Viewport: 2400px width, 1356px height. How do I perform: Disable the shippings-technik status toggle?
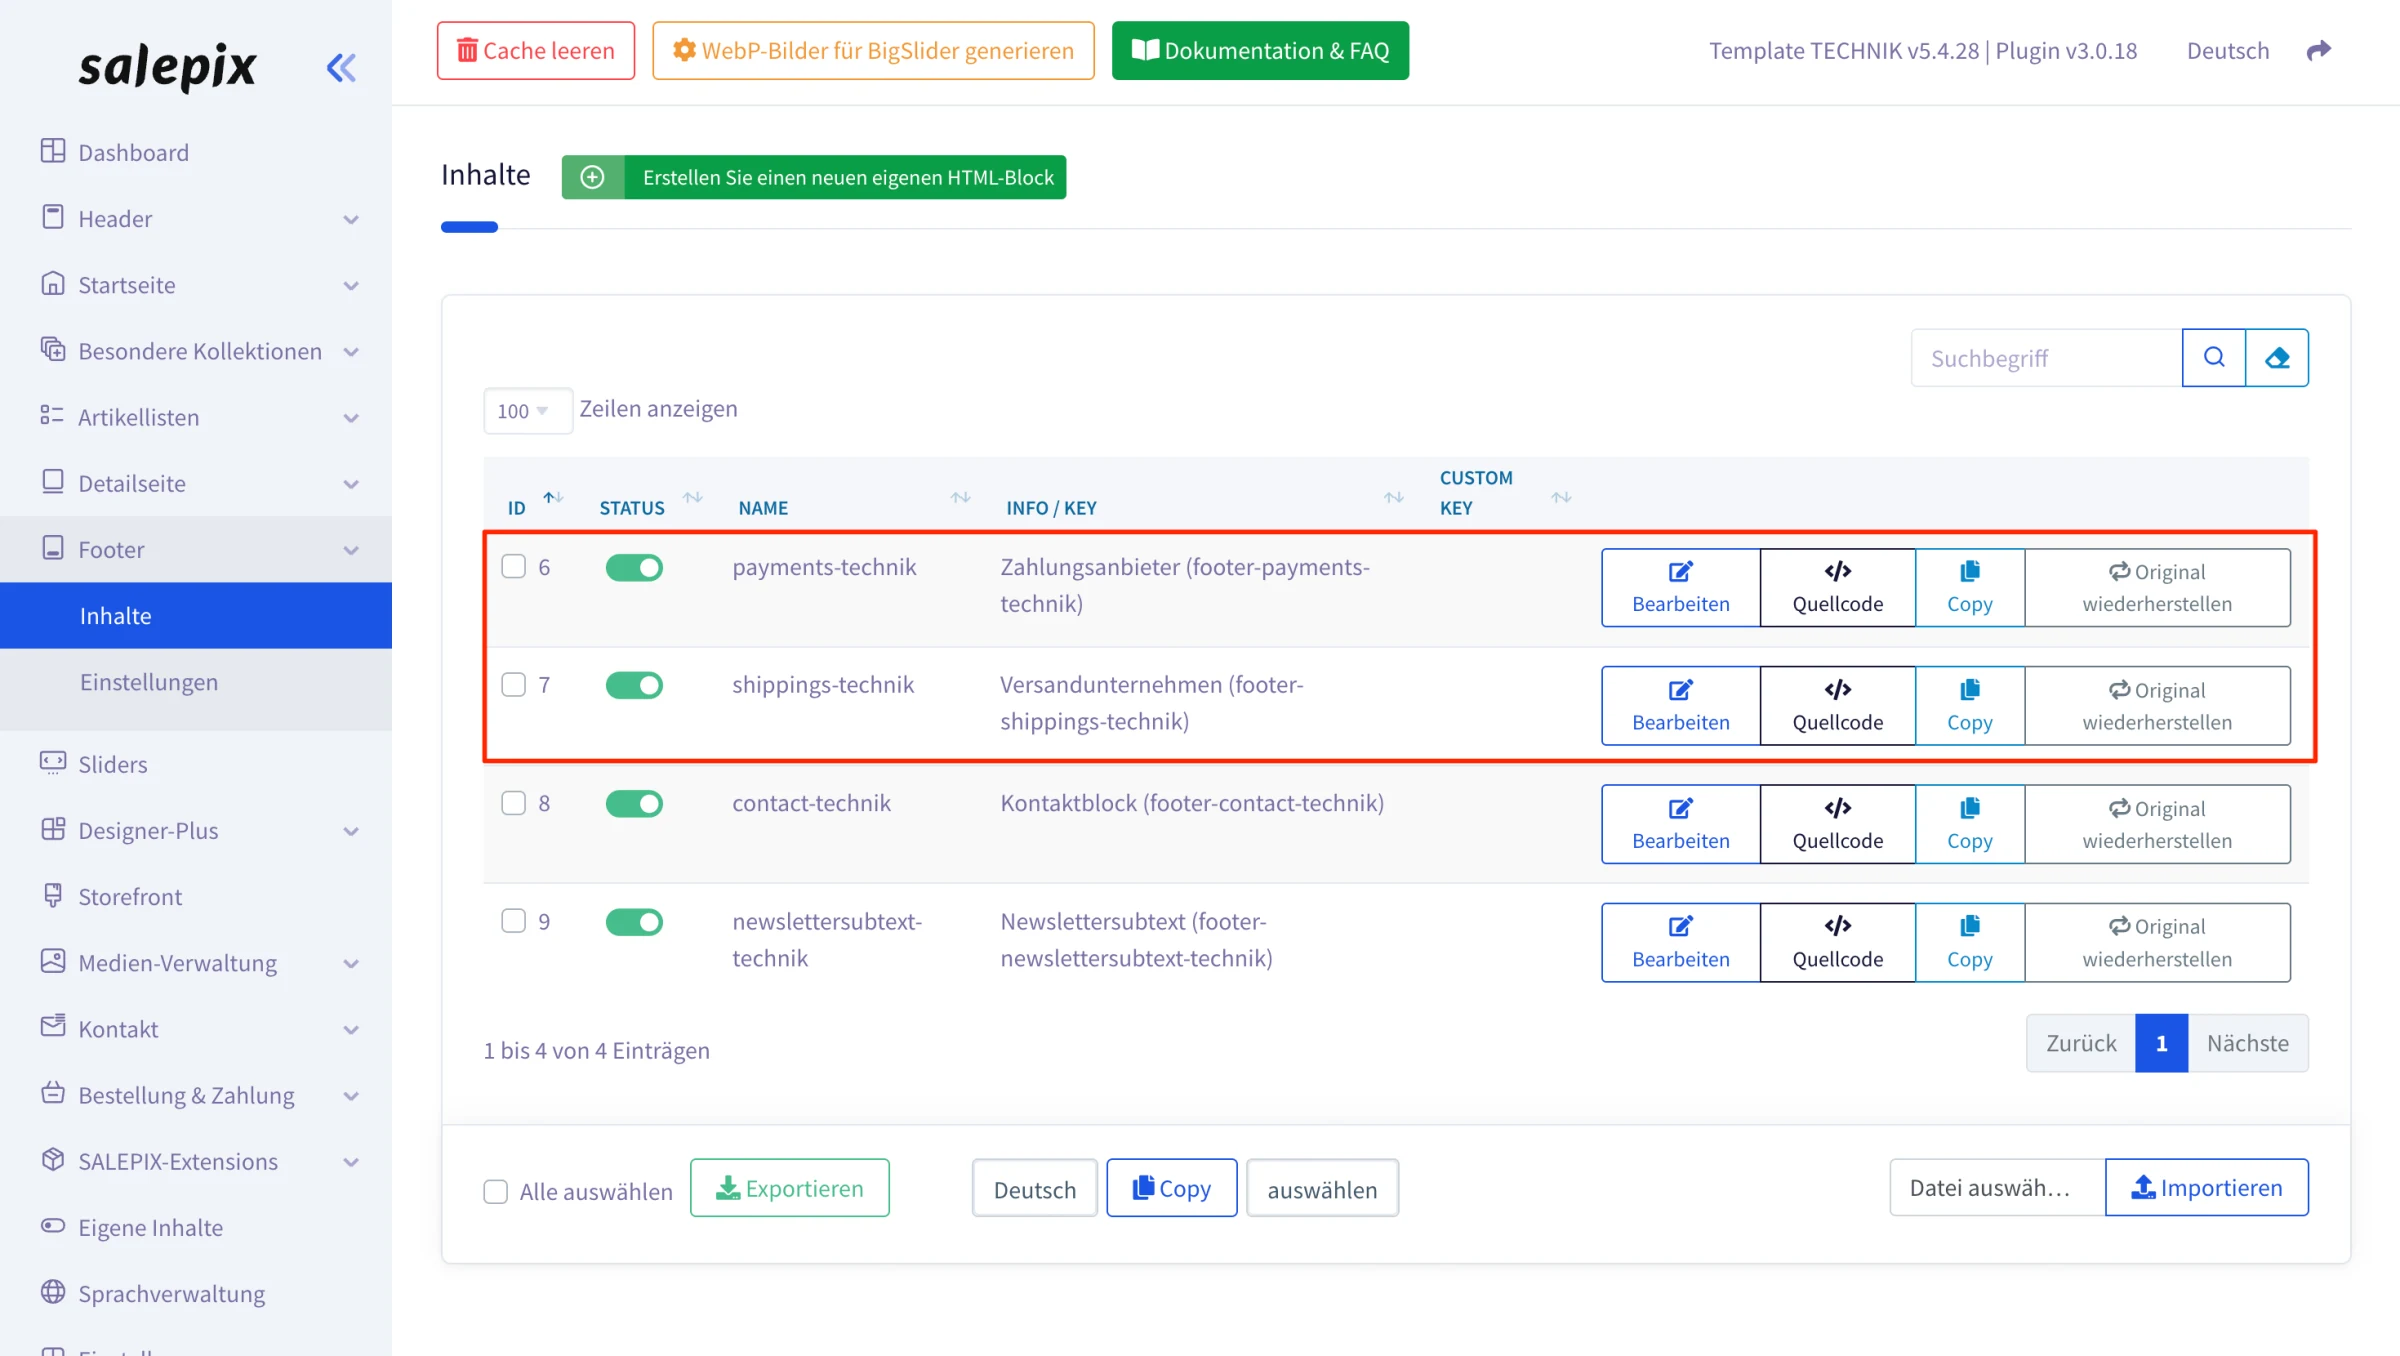point(634,685)
